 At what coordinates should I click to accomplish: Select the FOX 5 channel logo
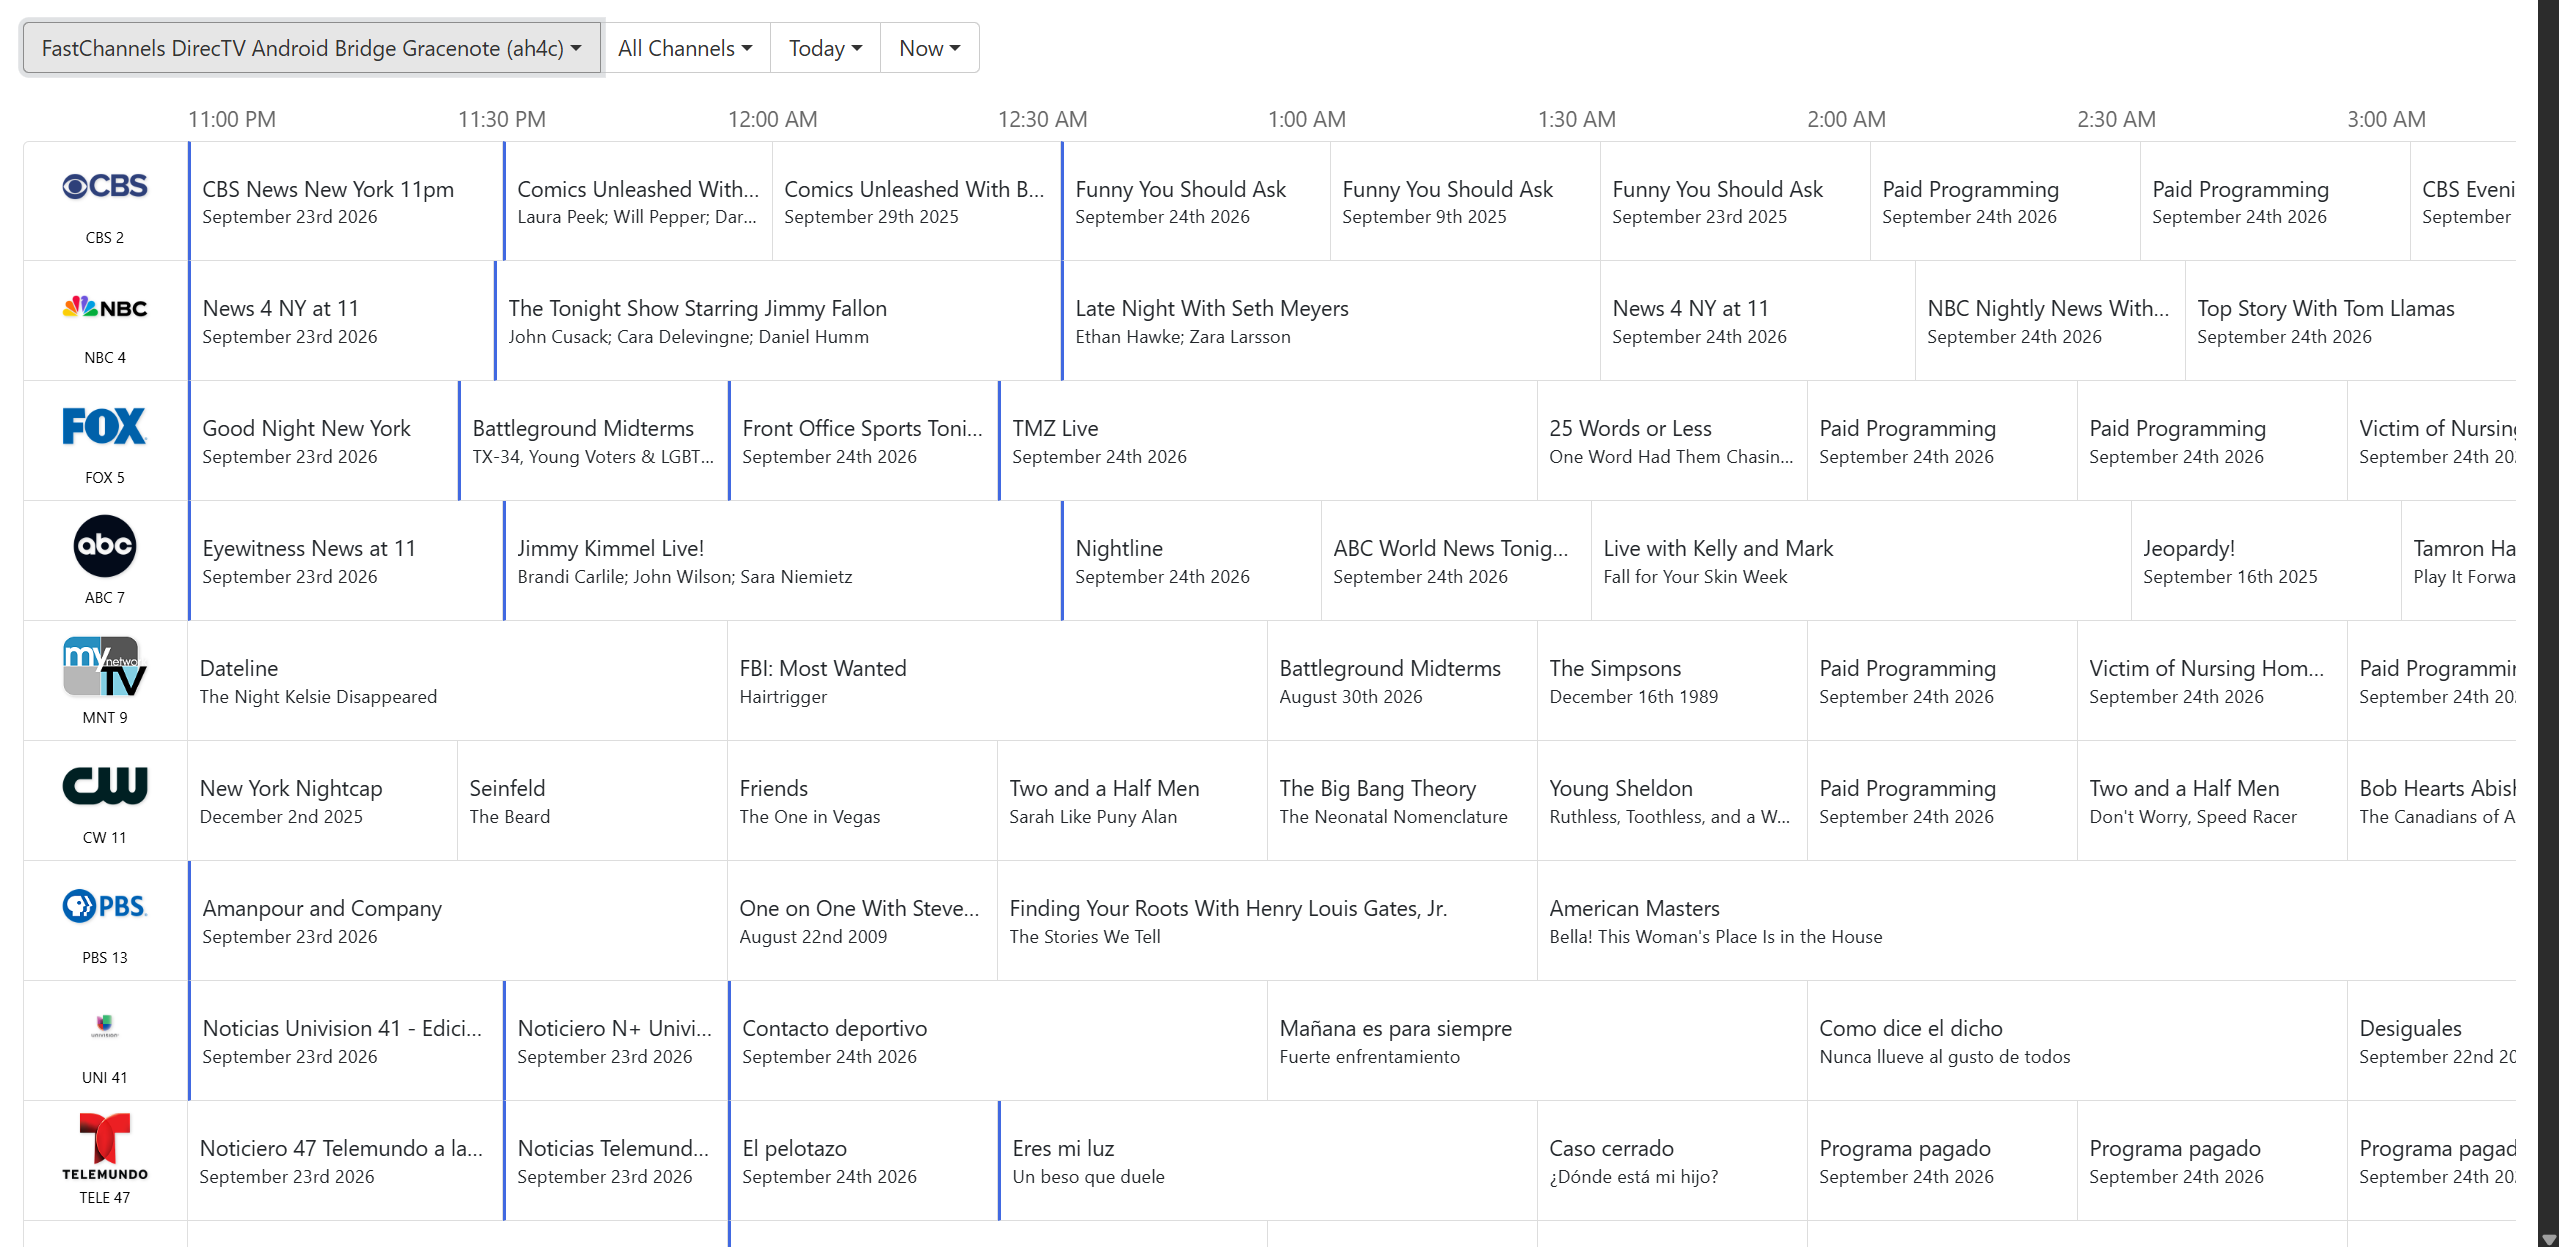pos(105,426)
